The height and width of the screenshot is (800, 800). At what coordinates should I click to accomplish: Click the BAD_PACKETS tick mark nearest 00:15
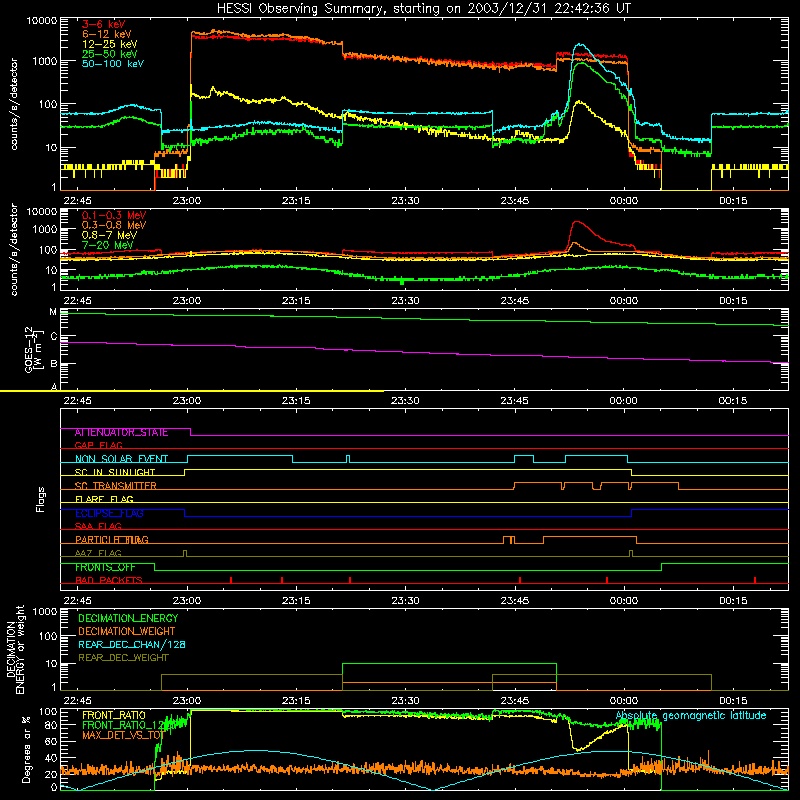[x=755, y=580]
